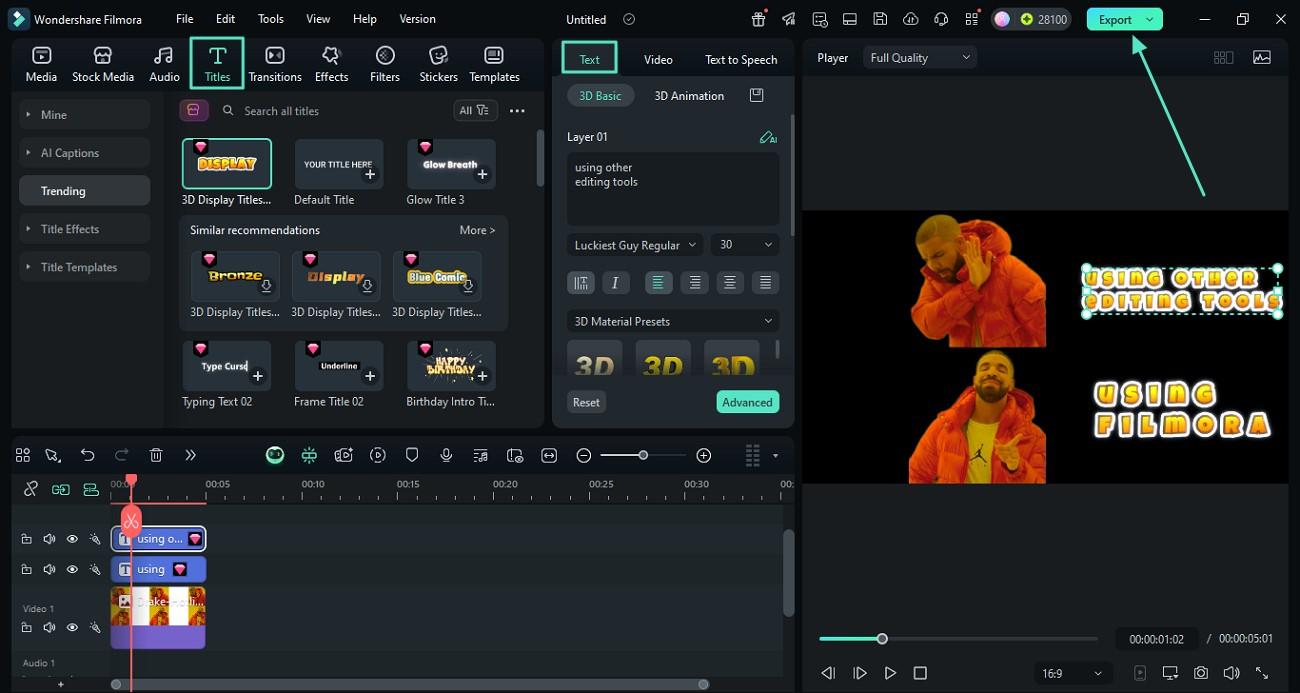Click the Advanced button

pos(747,402)
